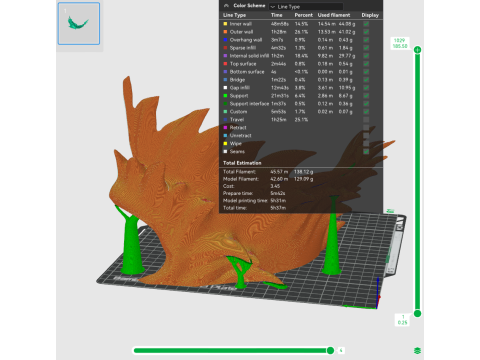This screenshot has height=360, width=480.
Task: Click the Used filament column header
Action: click(334, 15)
